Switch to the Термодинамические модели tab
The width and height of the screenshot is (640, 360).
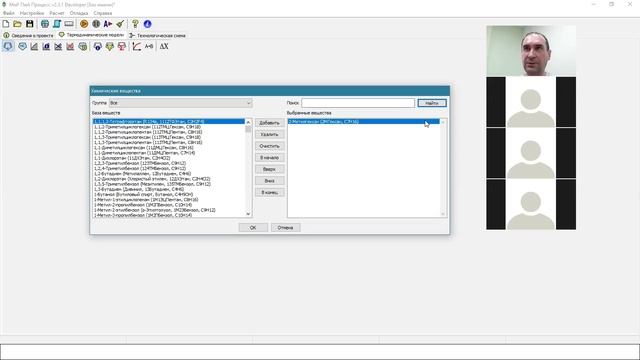coord(91,35)
